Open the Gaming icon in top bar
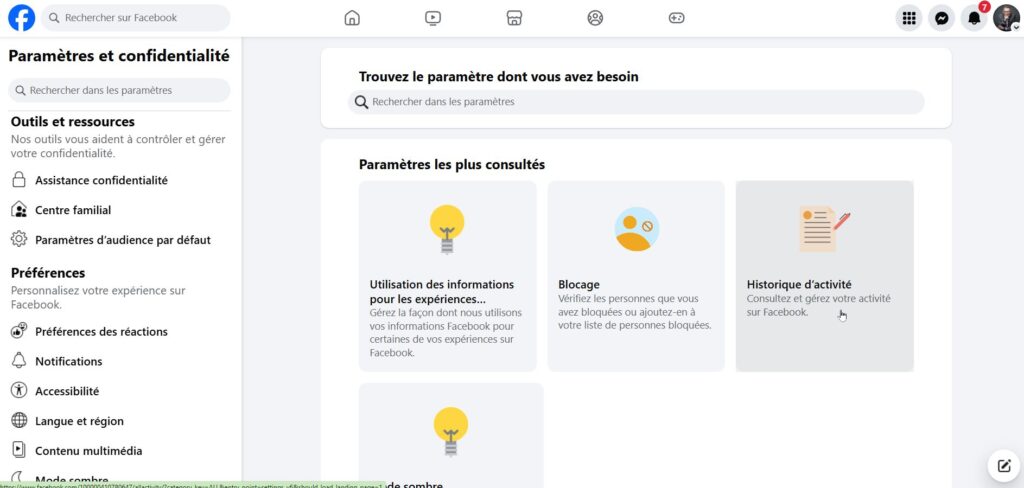 (676, 18)
